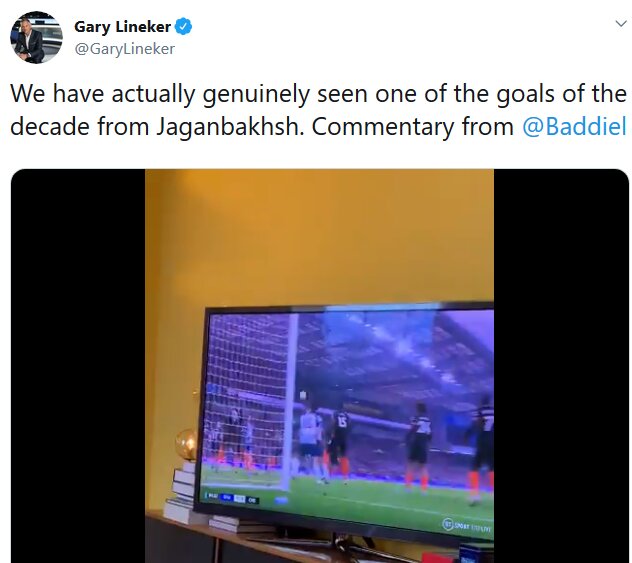Open the Gary Lineker display name link
632x563 pixels.
click(123, 27)
